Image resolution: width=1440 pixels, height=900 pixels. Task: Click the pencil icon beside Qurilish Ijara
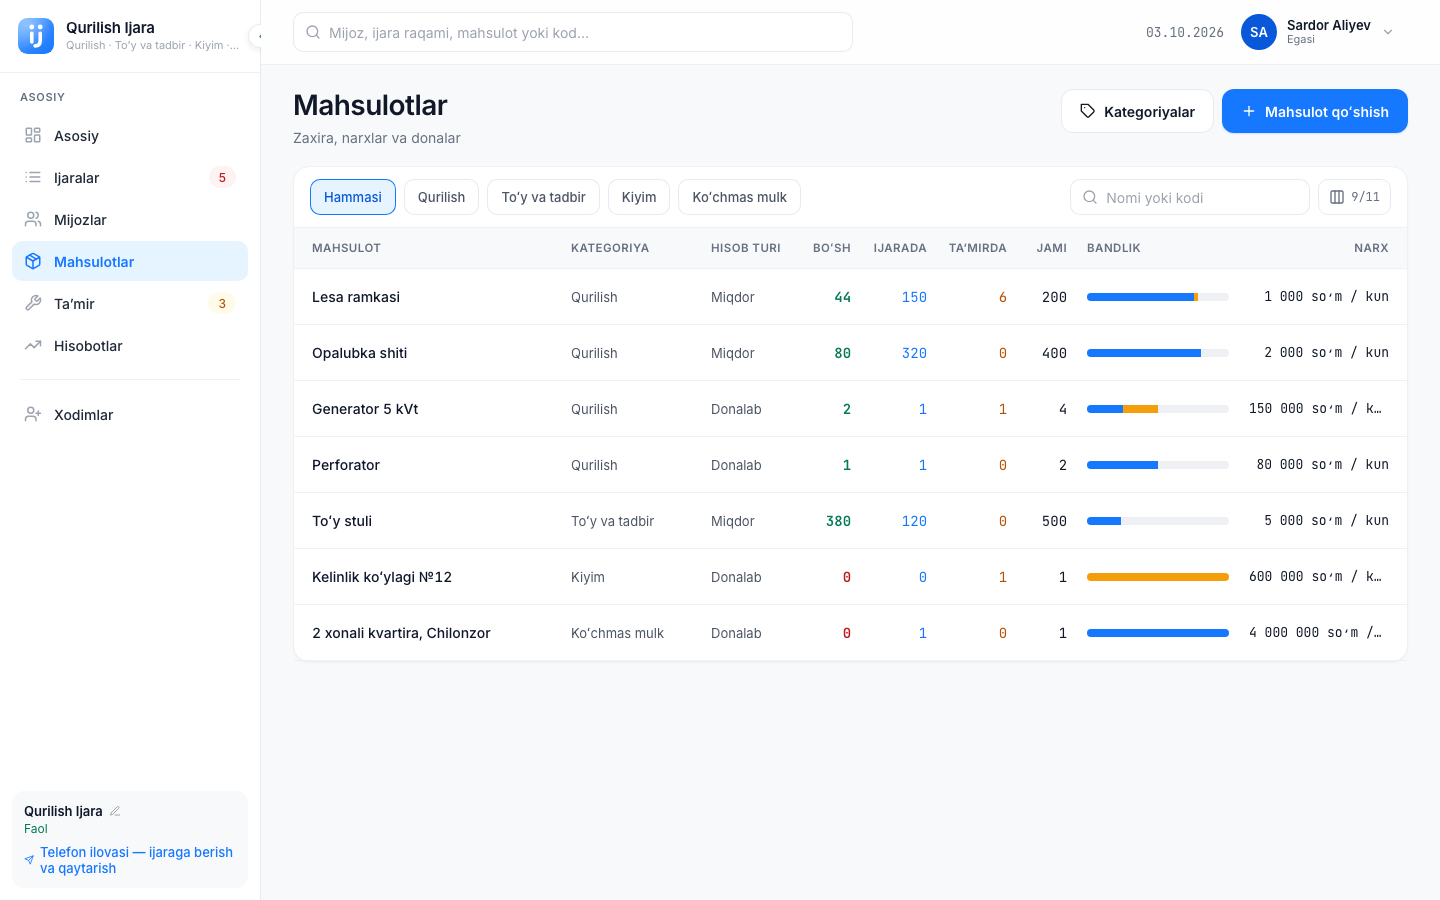click(115, 811)
